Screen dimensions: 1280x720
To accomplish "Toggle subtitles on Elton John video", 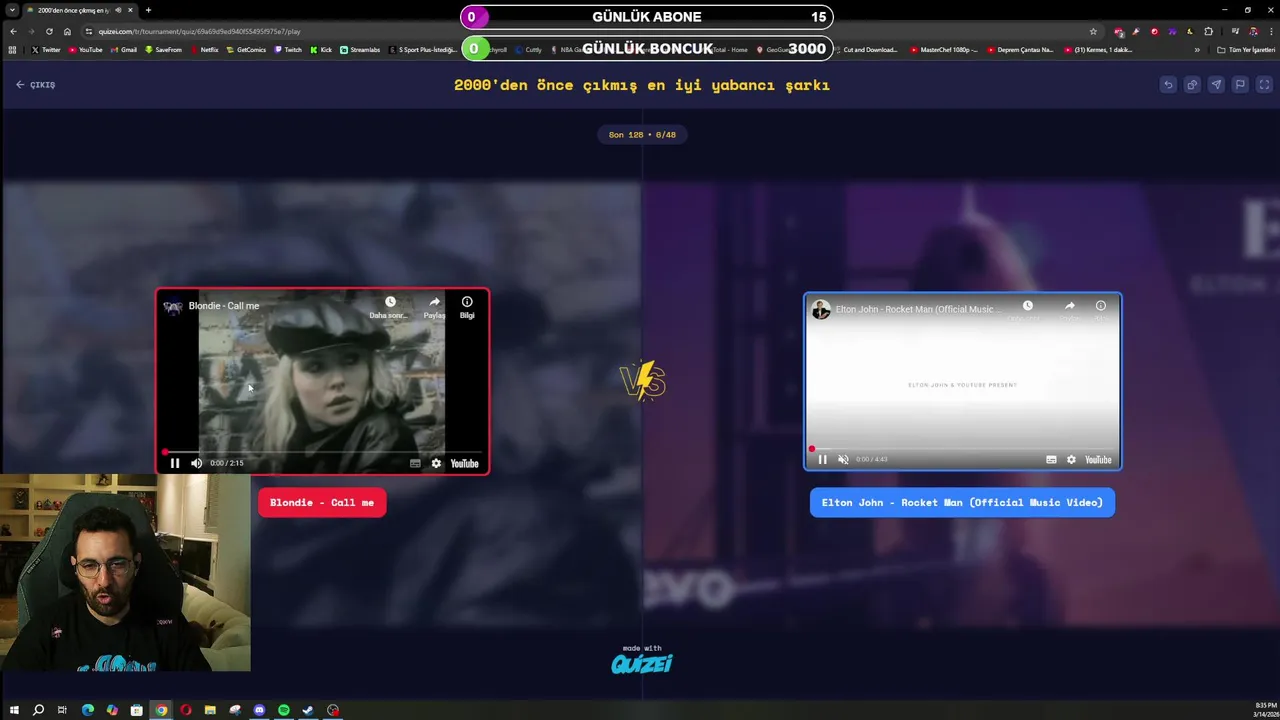I will pos(1051,459).
